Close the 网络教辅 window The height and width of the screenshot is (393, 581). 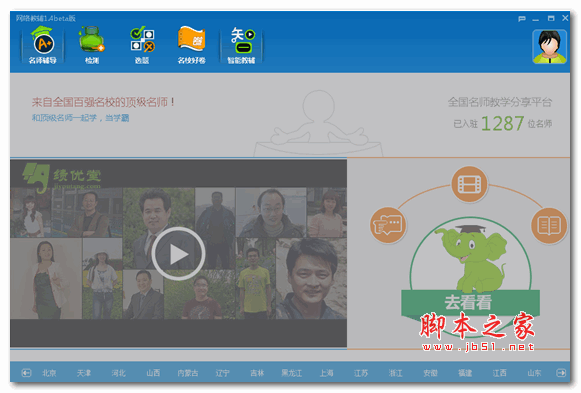tap(565, 18)
